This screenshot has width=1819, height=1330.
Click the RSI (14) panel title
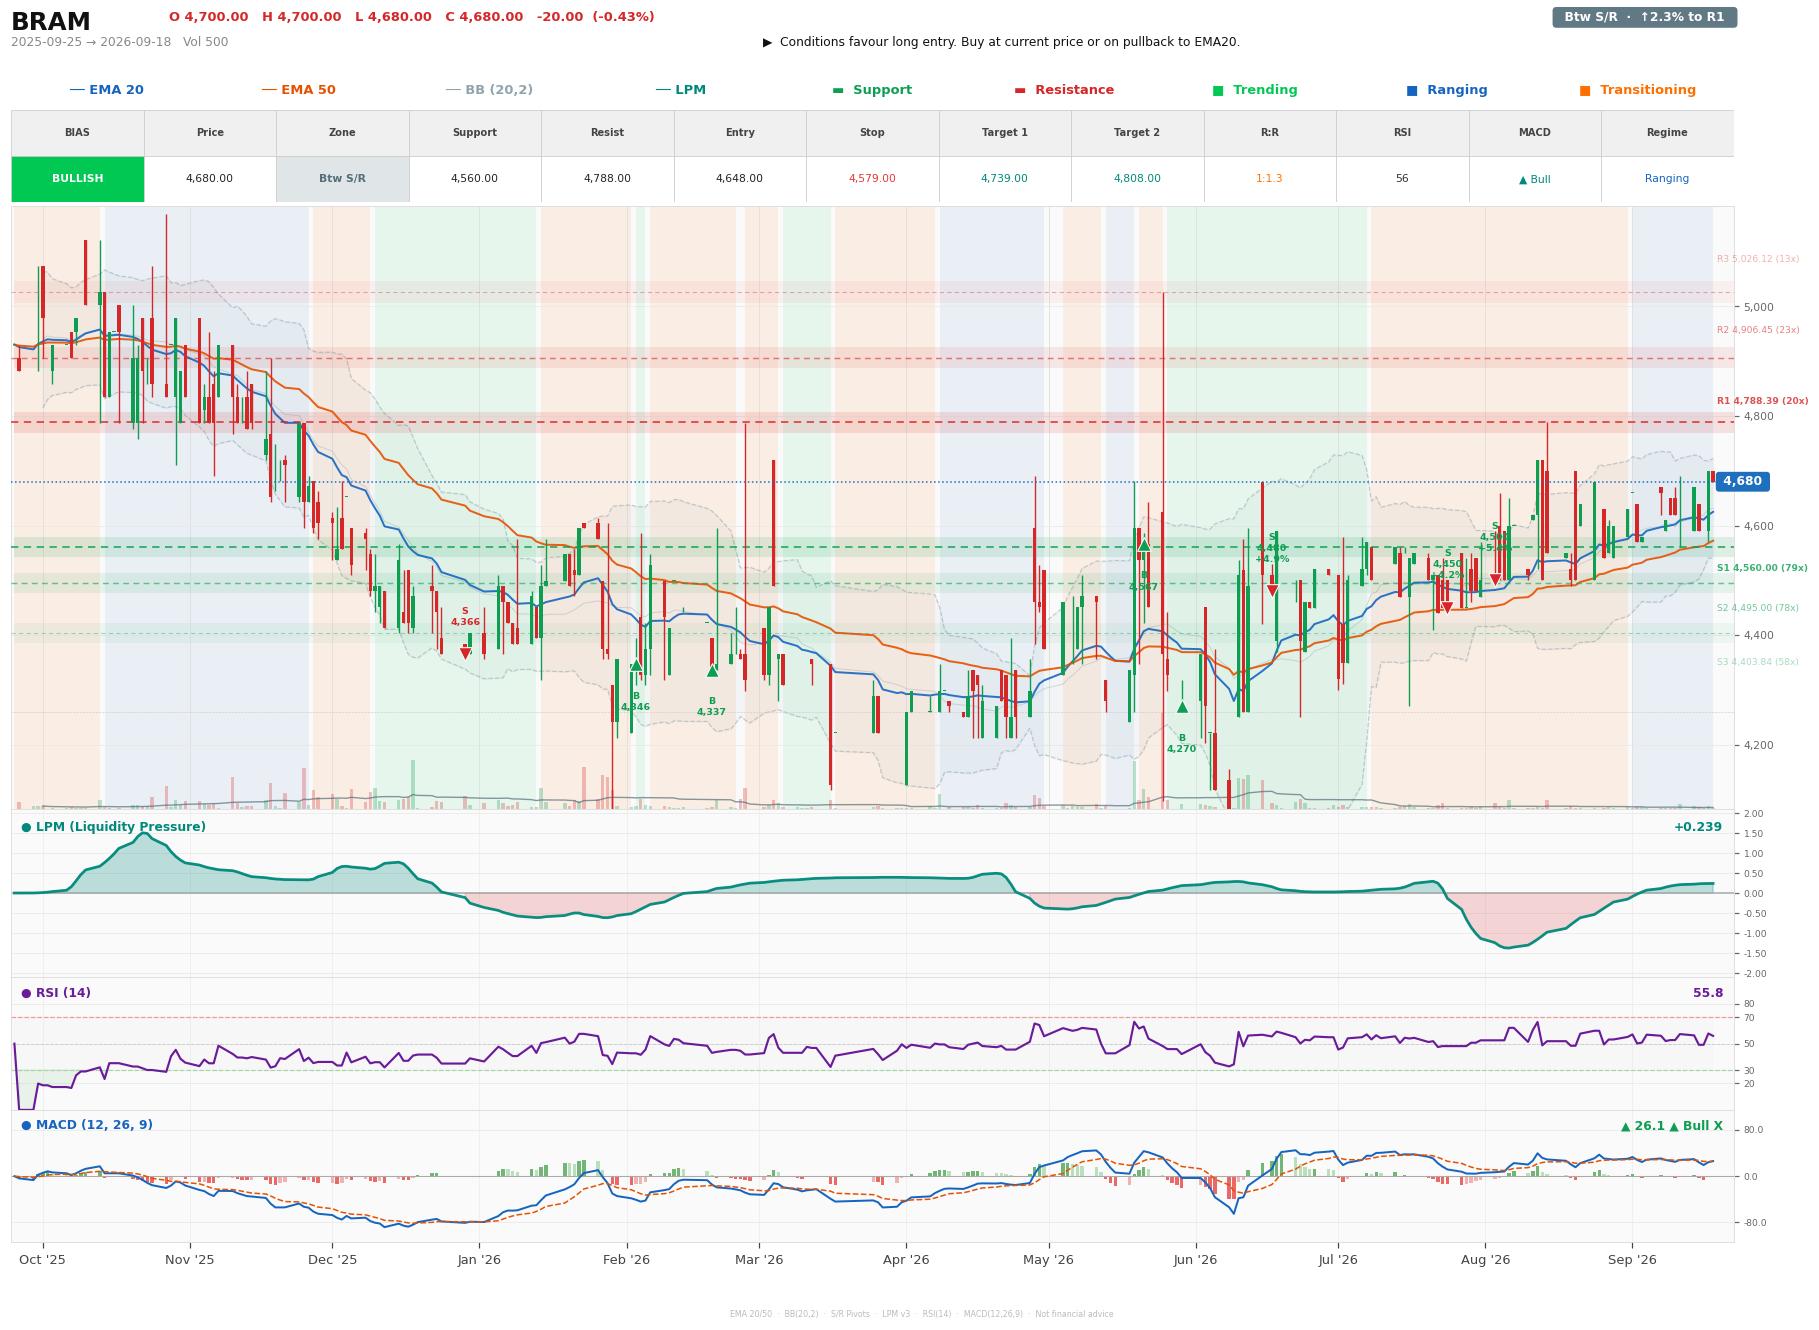(56, 993)
